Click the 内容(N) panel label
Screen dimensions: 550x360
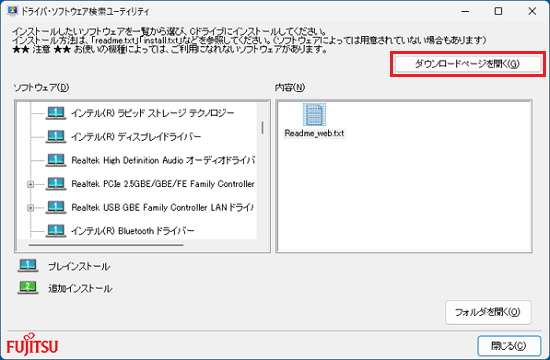point(290,87)
